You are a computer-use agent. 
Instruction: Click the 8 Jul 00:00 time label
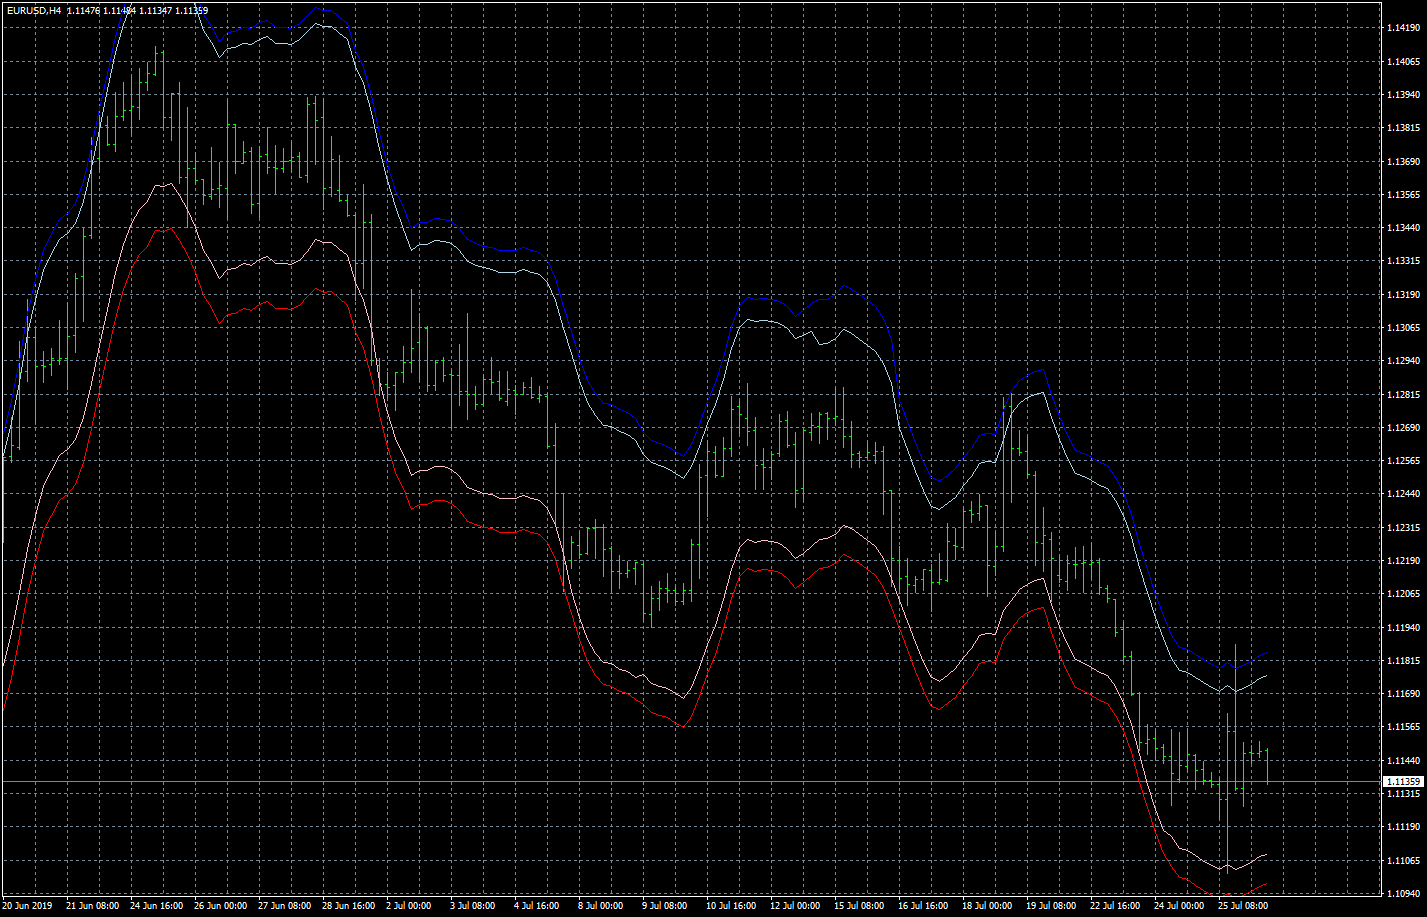point(601,906)
